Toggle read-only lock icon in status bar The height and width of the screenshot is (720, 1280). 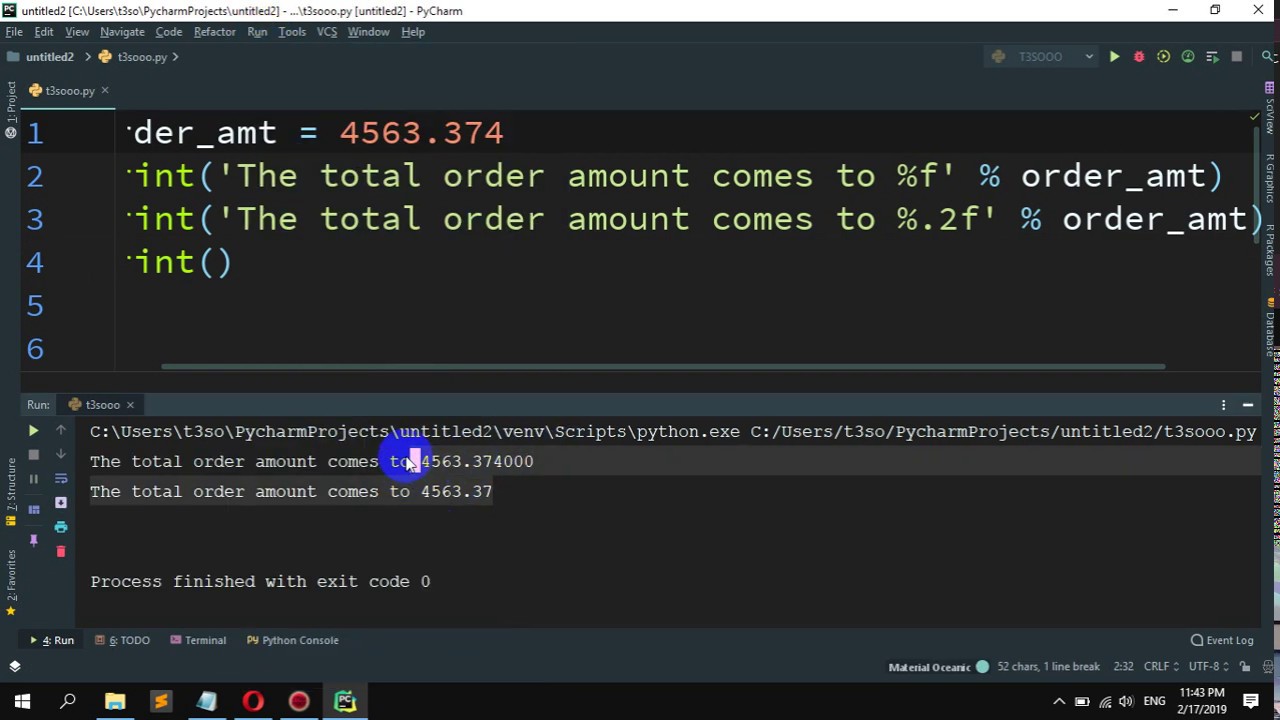[x=1245, y=667]
